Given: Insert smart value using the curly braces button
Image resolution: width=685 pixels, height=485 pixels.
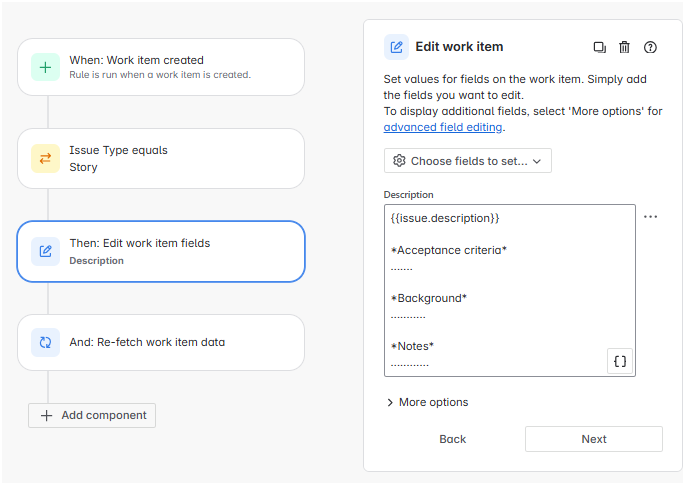Looking at the screenshot, I should tap(620, 361).
